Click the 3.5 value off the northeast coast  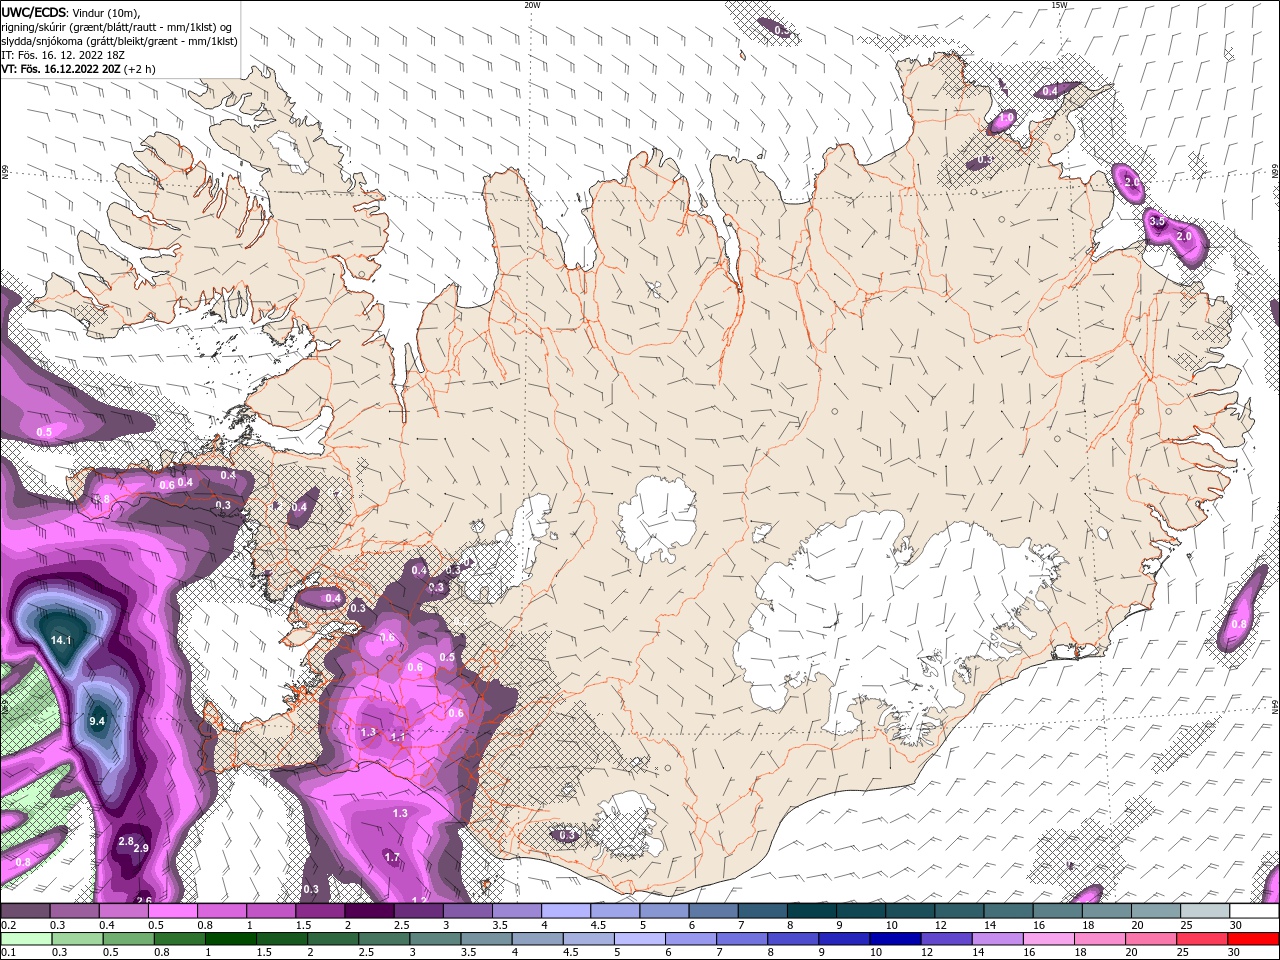(x=1157, y=221)
